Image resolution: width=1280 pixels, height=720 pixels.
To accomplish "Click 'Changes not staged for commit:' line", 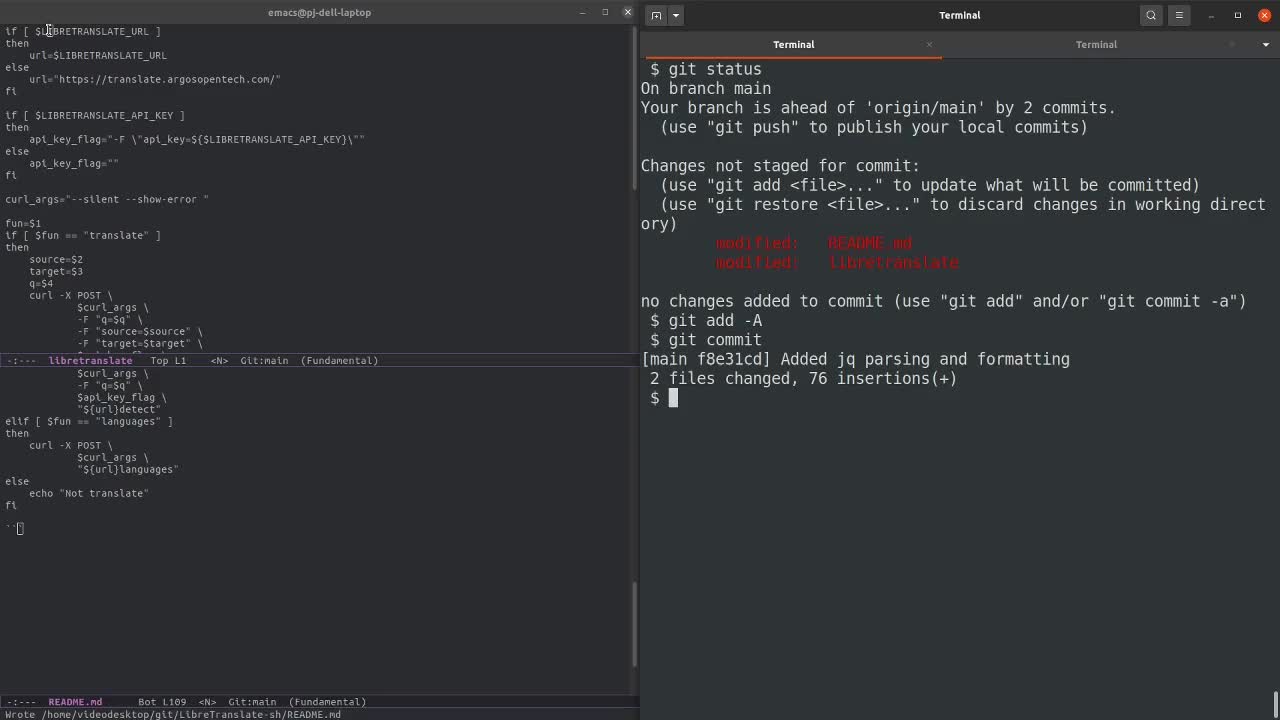I will (780, 166).
